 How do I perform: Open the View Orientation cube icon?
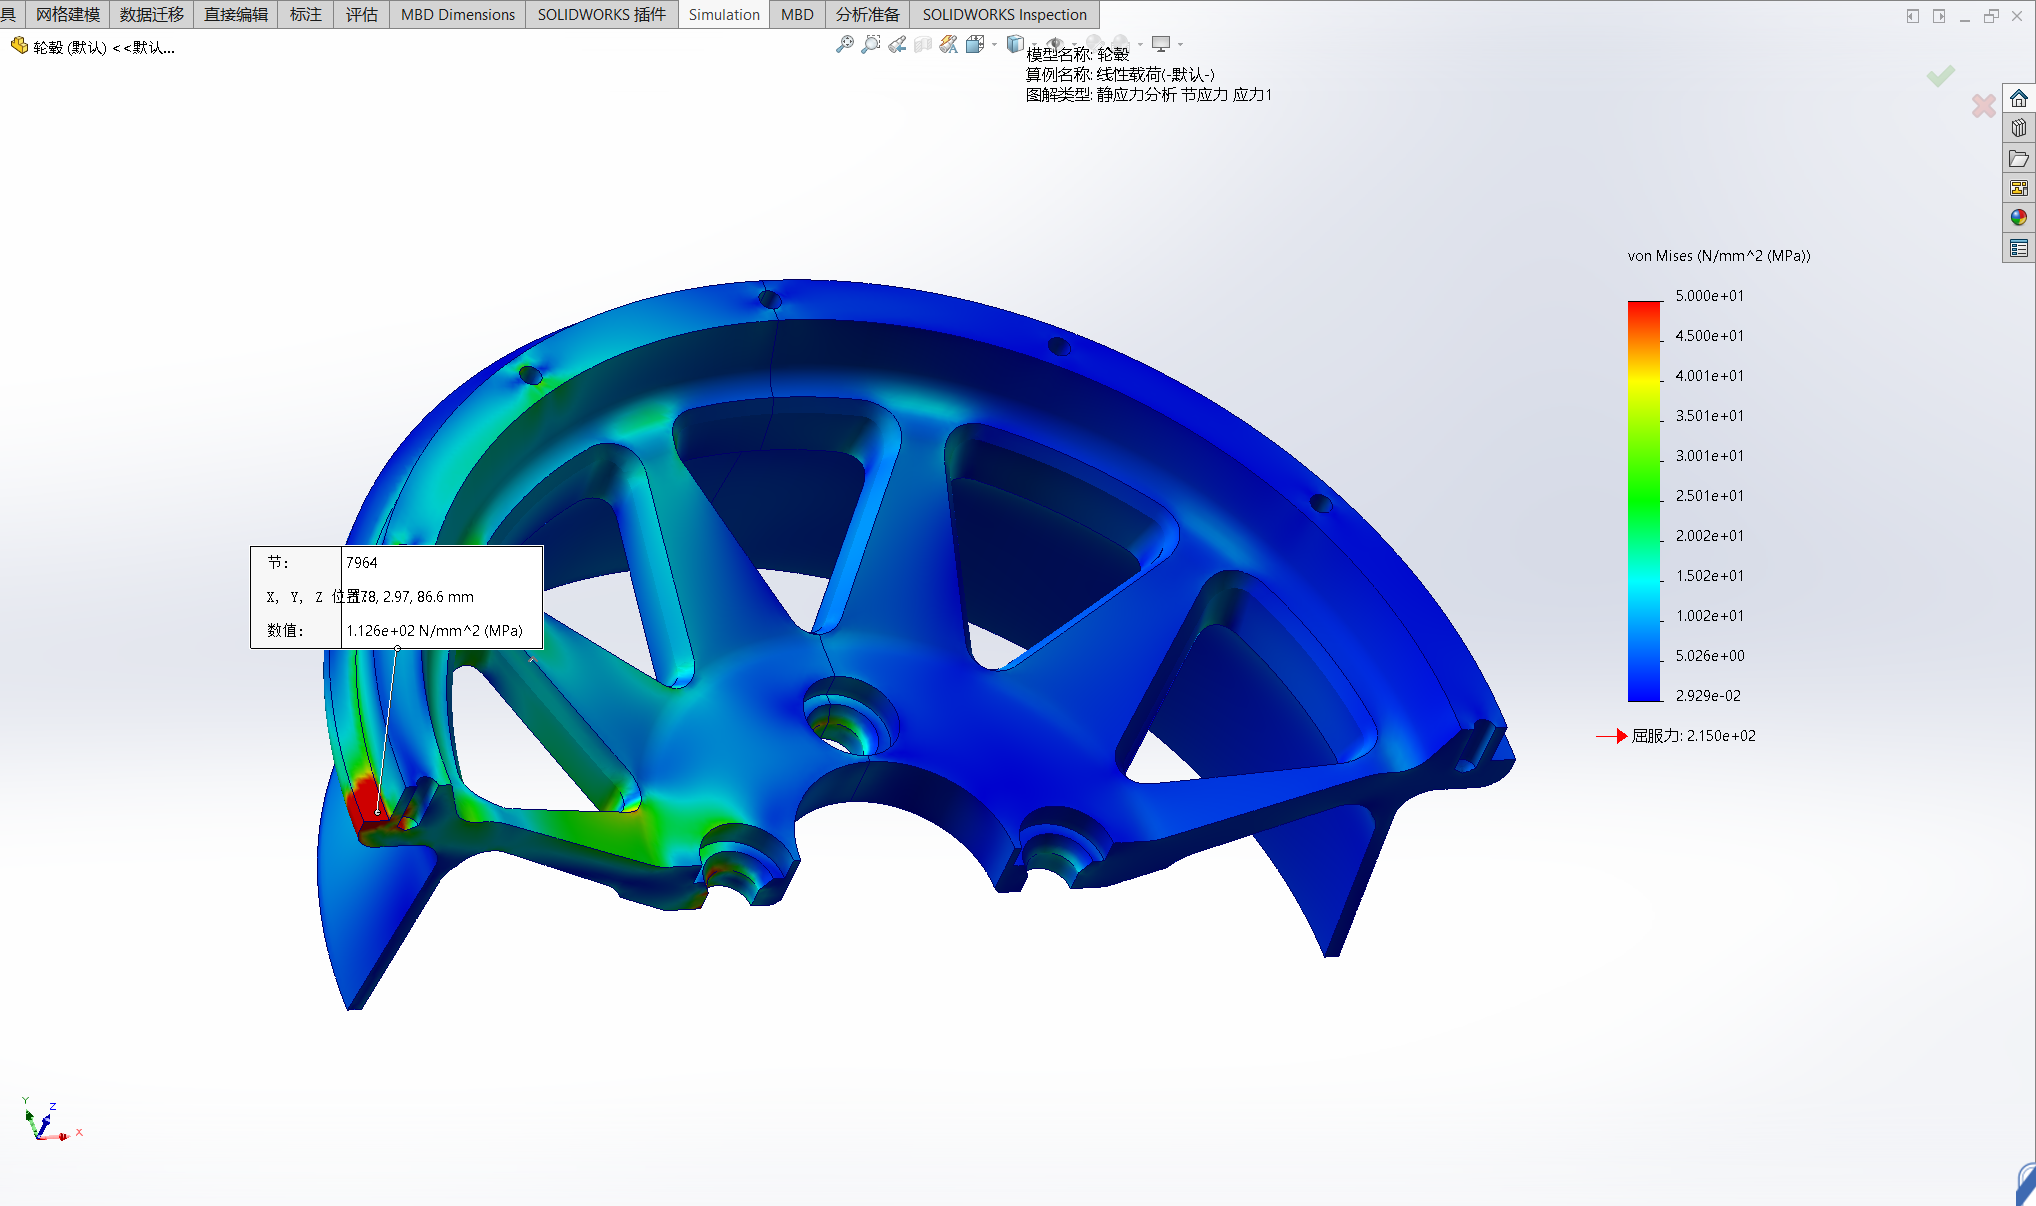click(x=975, y=44)
